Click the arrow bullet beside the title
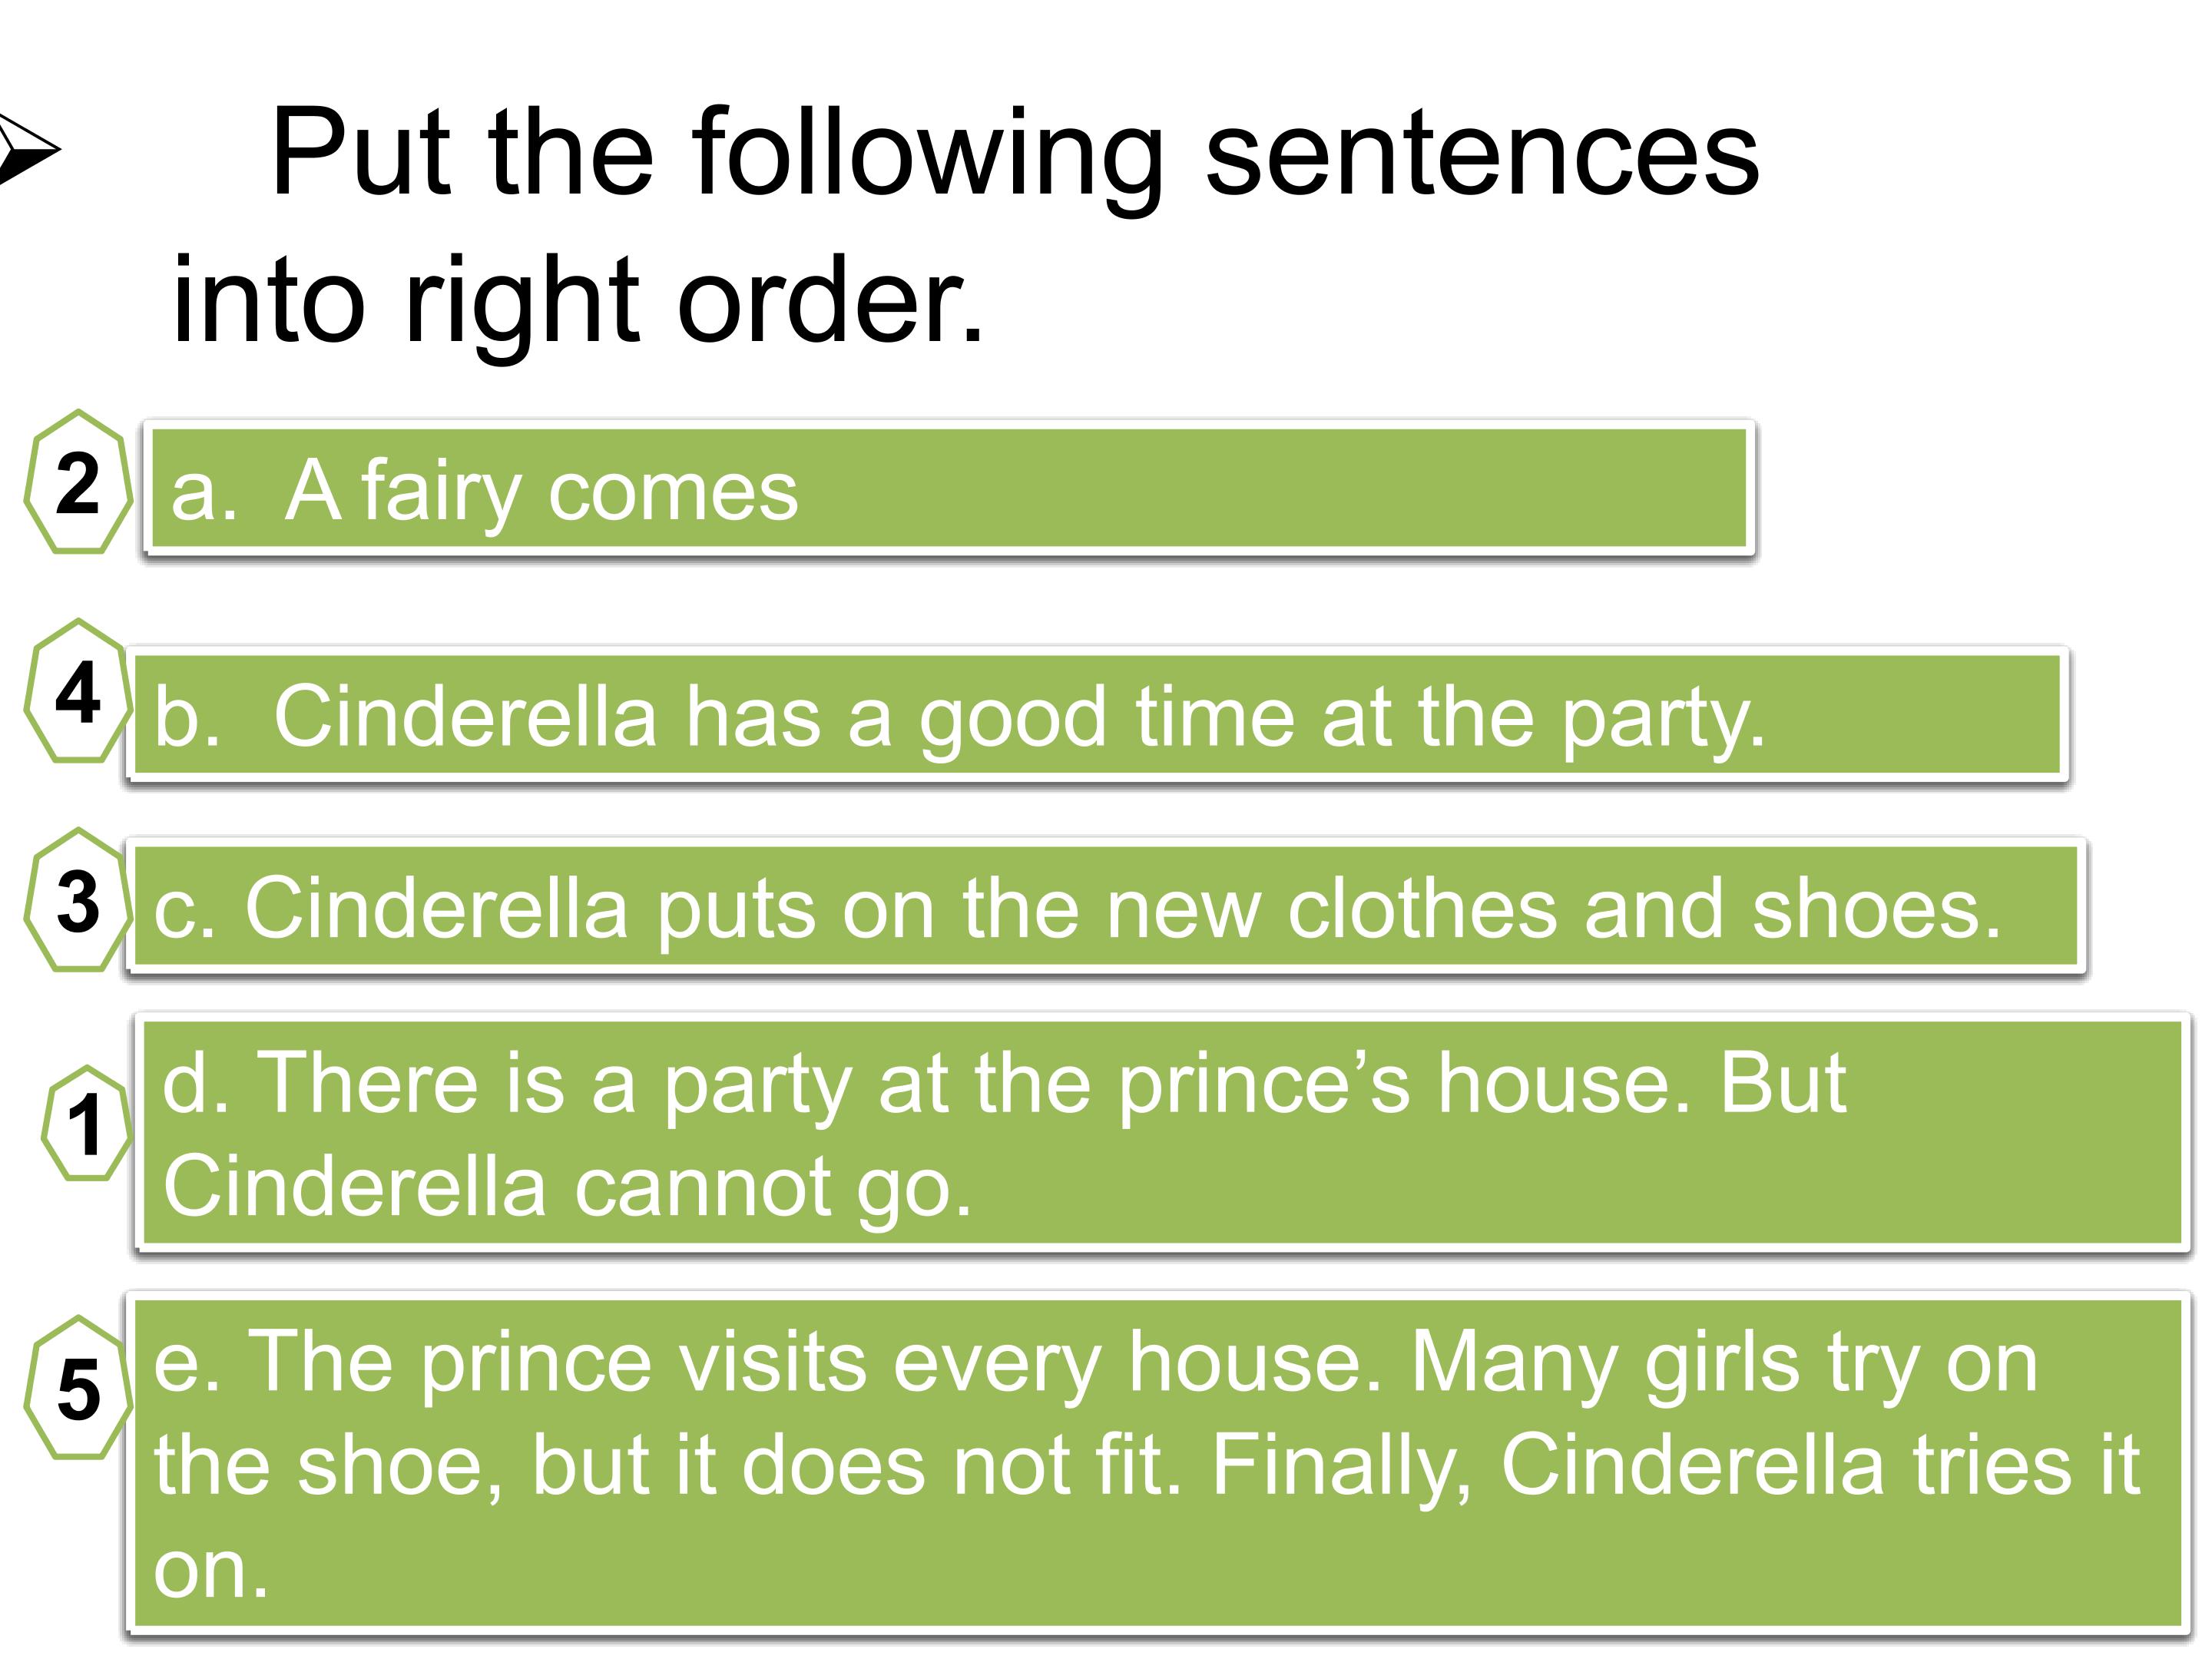This screenshot has width=2212, height=1659. point(28,149)
